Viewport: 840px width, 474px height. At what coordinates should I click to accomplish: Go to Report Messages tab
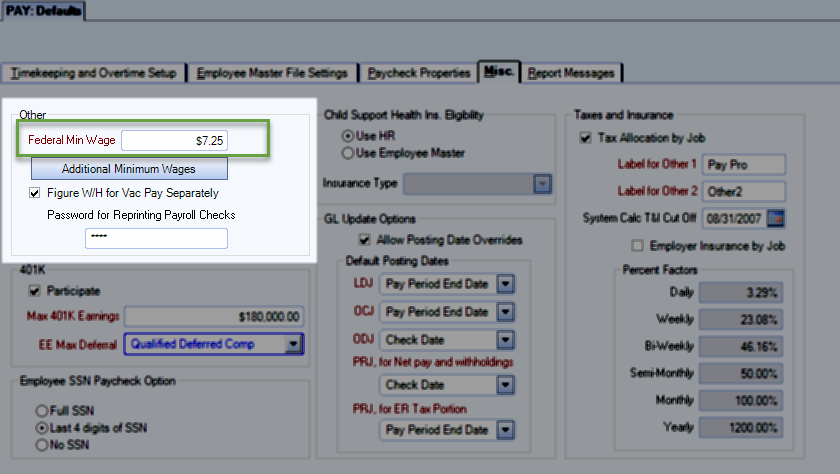click(572, 73)
